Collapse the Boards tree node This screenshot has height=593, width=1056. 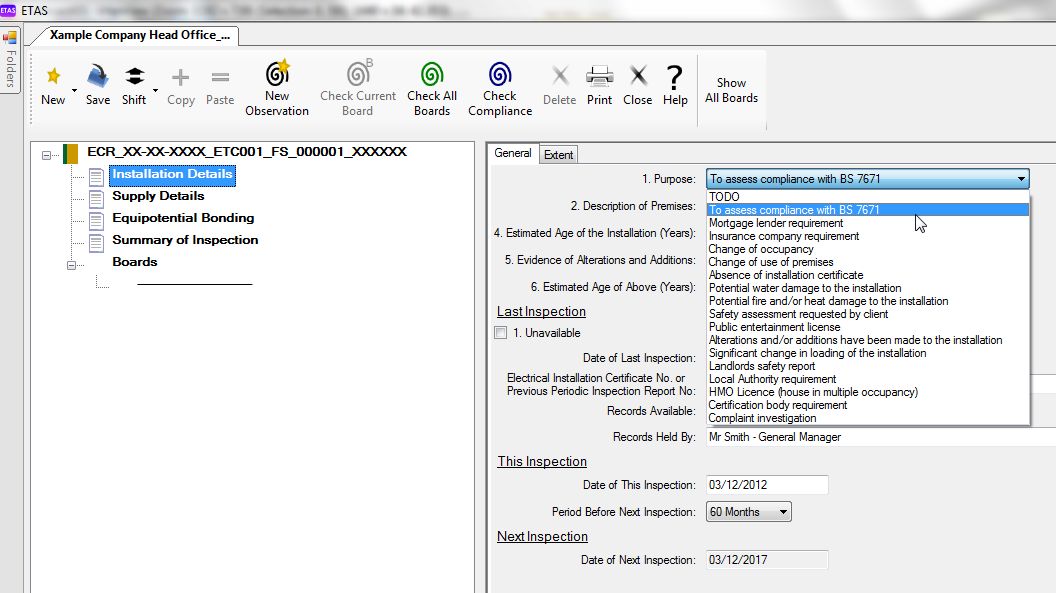[x=71, y=265]
